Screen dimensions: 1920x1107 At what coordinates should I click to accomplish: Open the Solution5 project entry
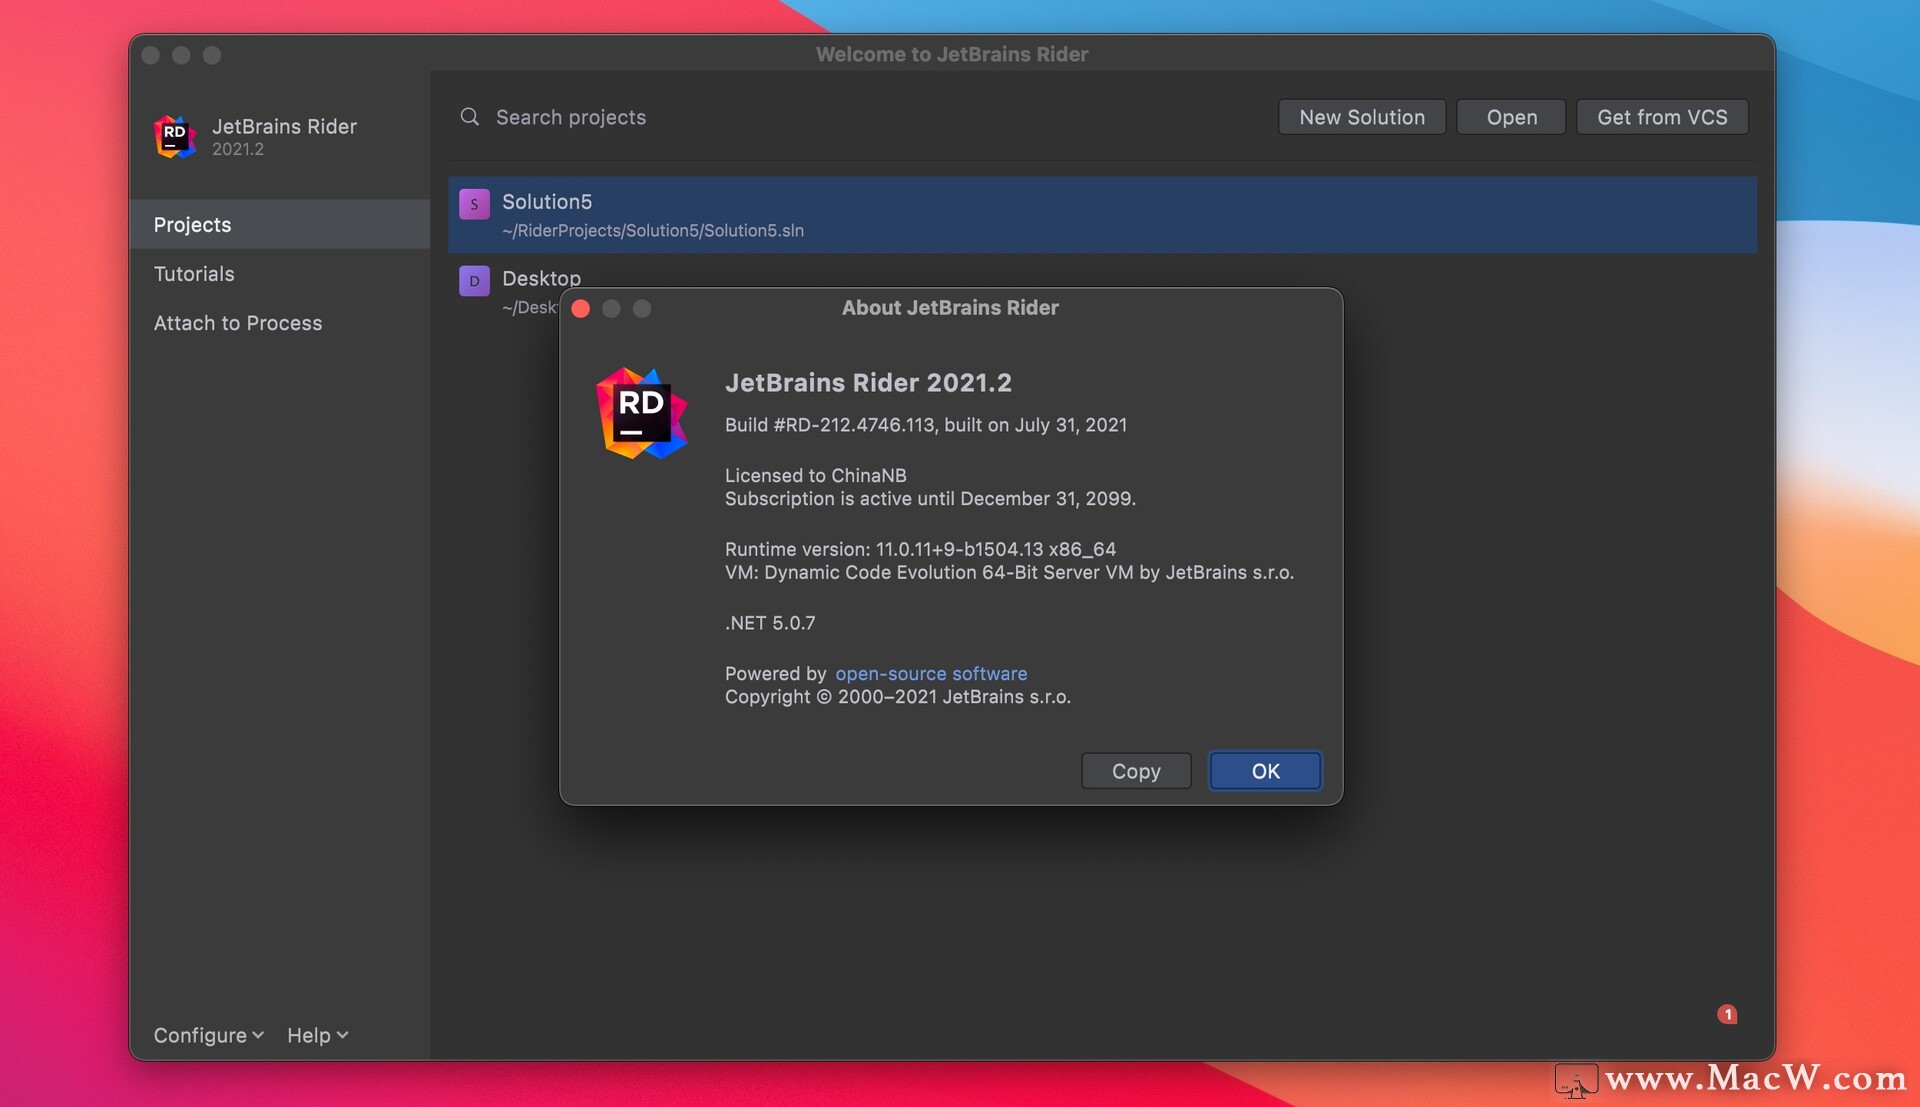click(x=1102, y=215)
